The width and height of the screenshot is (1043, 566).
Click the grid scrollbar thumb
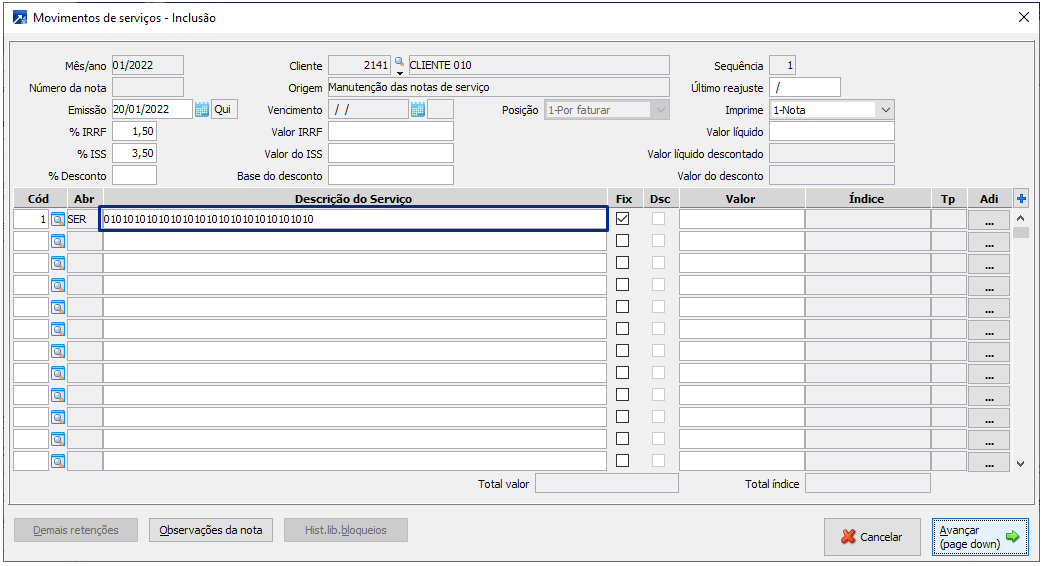tap(1021, 233)
